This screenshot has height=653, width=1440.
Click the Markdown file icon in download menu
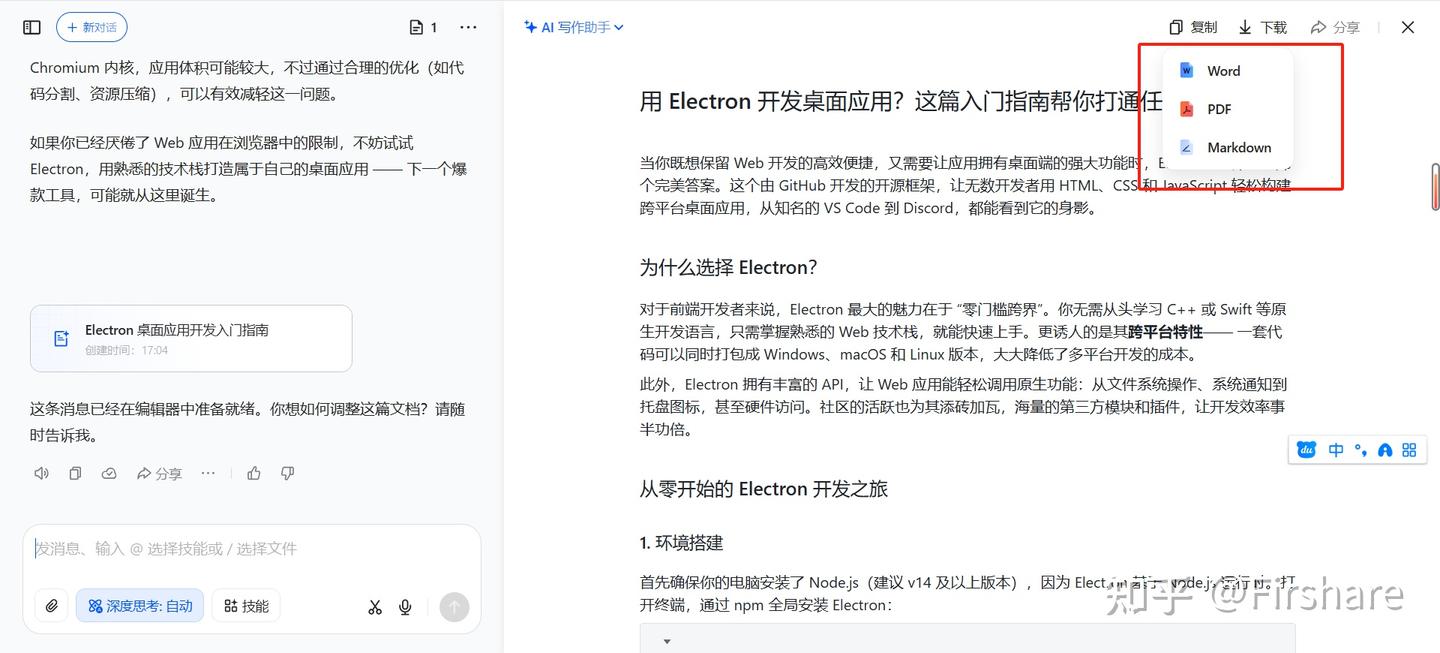[1186, 147]
